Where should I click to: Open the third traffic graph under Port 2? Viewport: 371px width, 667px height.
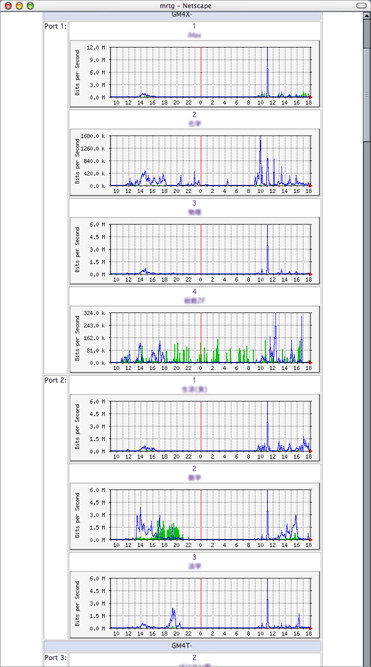[x=194, y=604]
